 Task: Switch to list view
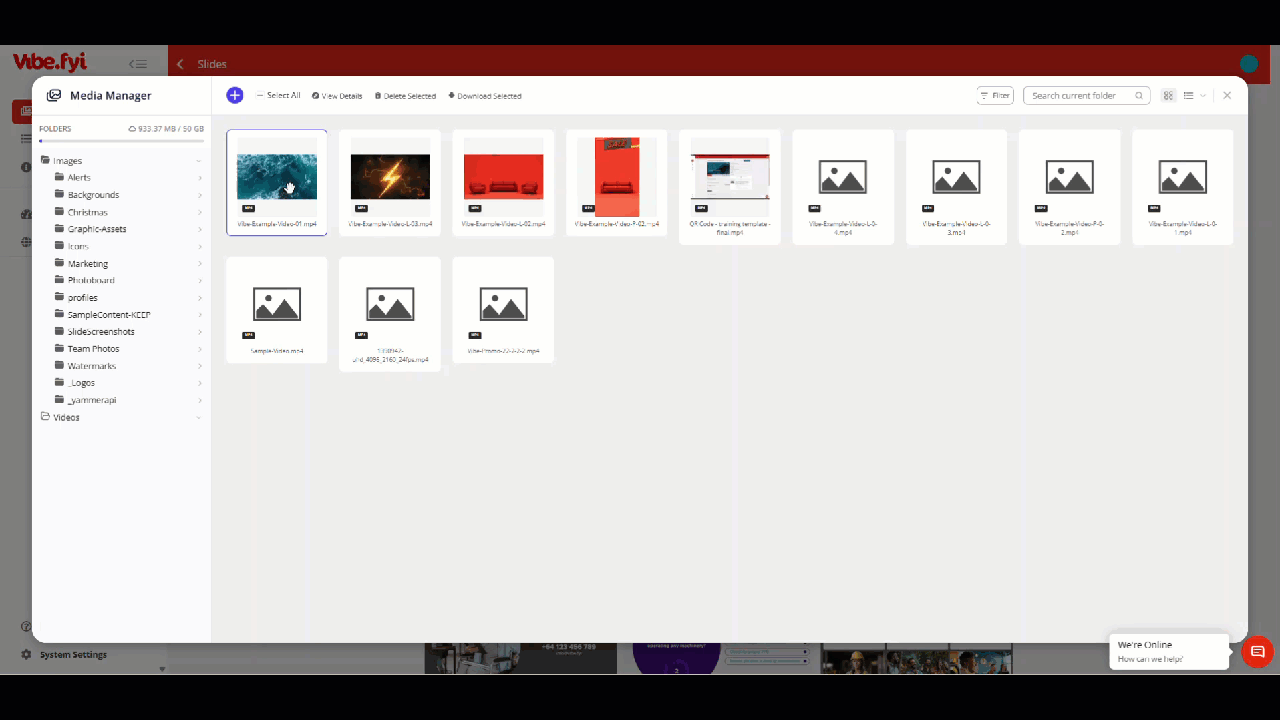[x=1188, y=96]
